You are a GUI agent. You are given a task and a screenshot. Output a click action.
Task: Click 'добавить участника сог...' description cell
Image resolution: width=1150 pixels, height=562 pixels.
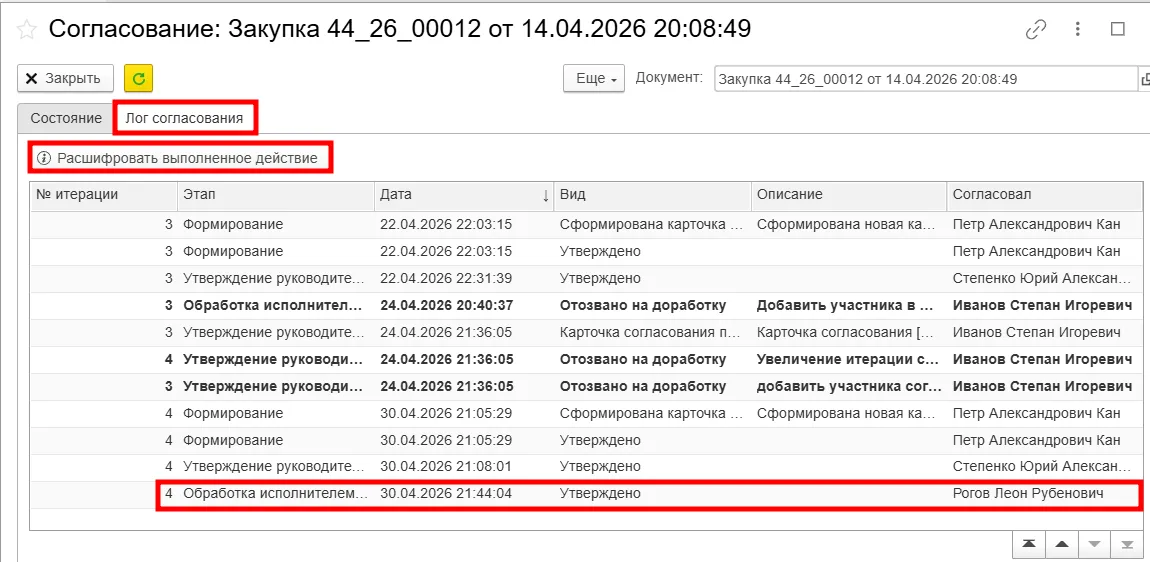coord(849,386)
